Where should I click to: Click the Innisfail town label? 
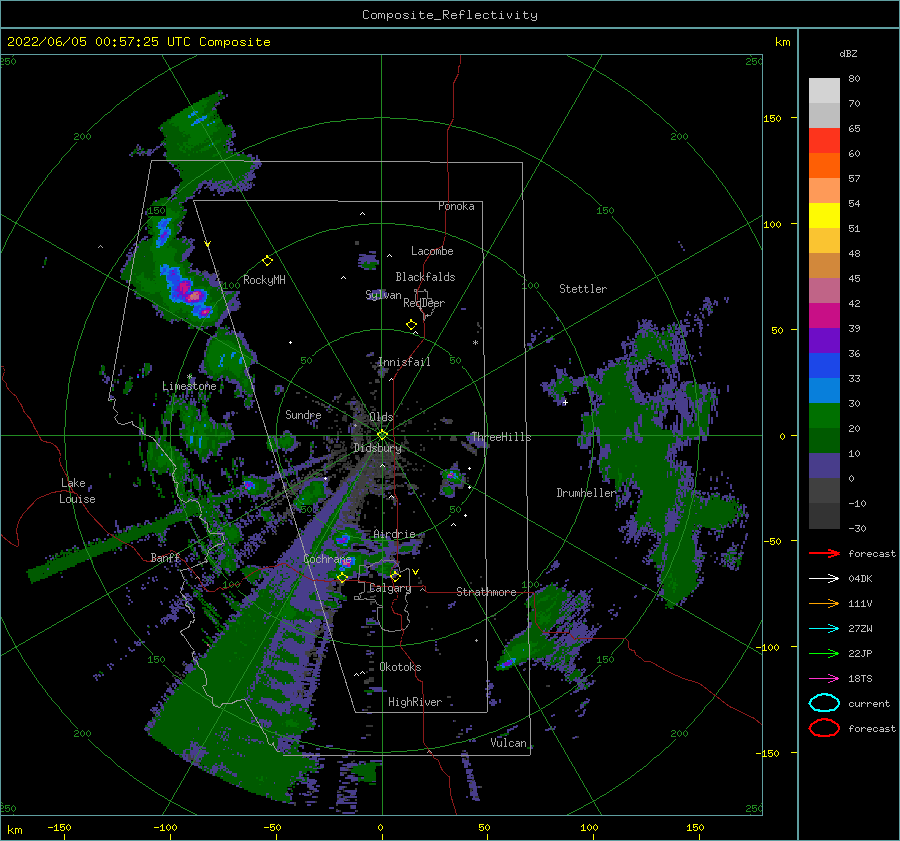tap(404, 362)
